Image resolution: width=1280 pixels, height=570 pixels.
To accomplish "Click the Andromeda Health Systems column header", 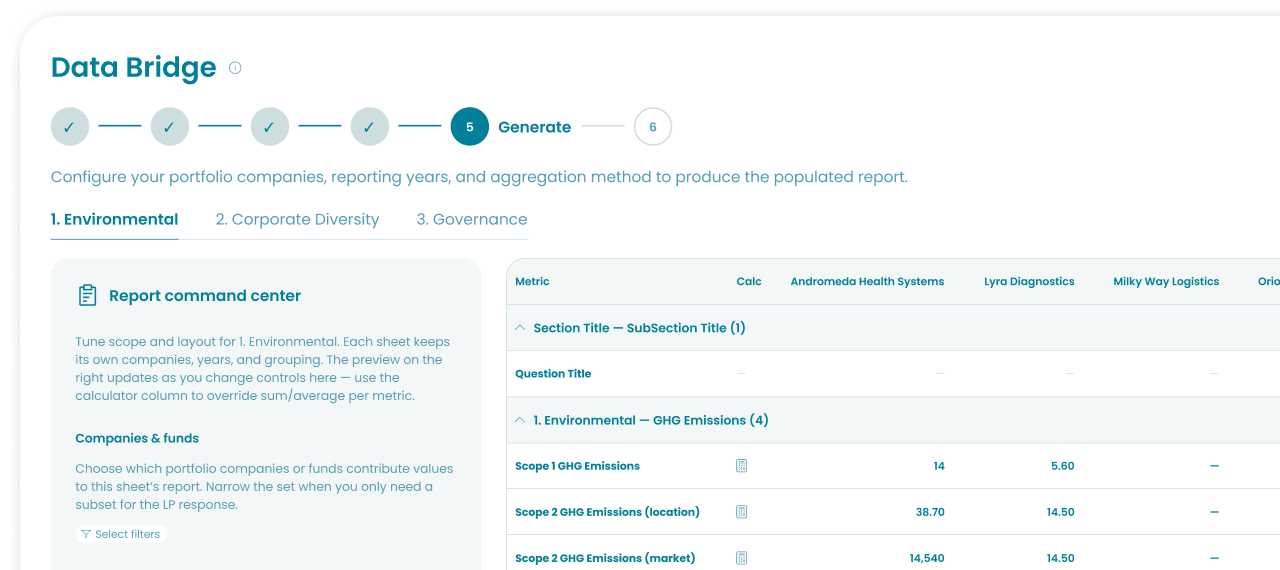I will (867, 282).
